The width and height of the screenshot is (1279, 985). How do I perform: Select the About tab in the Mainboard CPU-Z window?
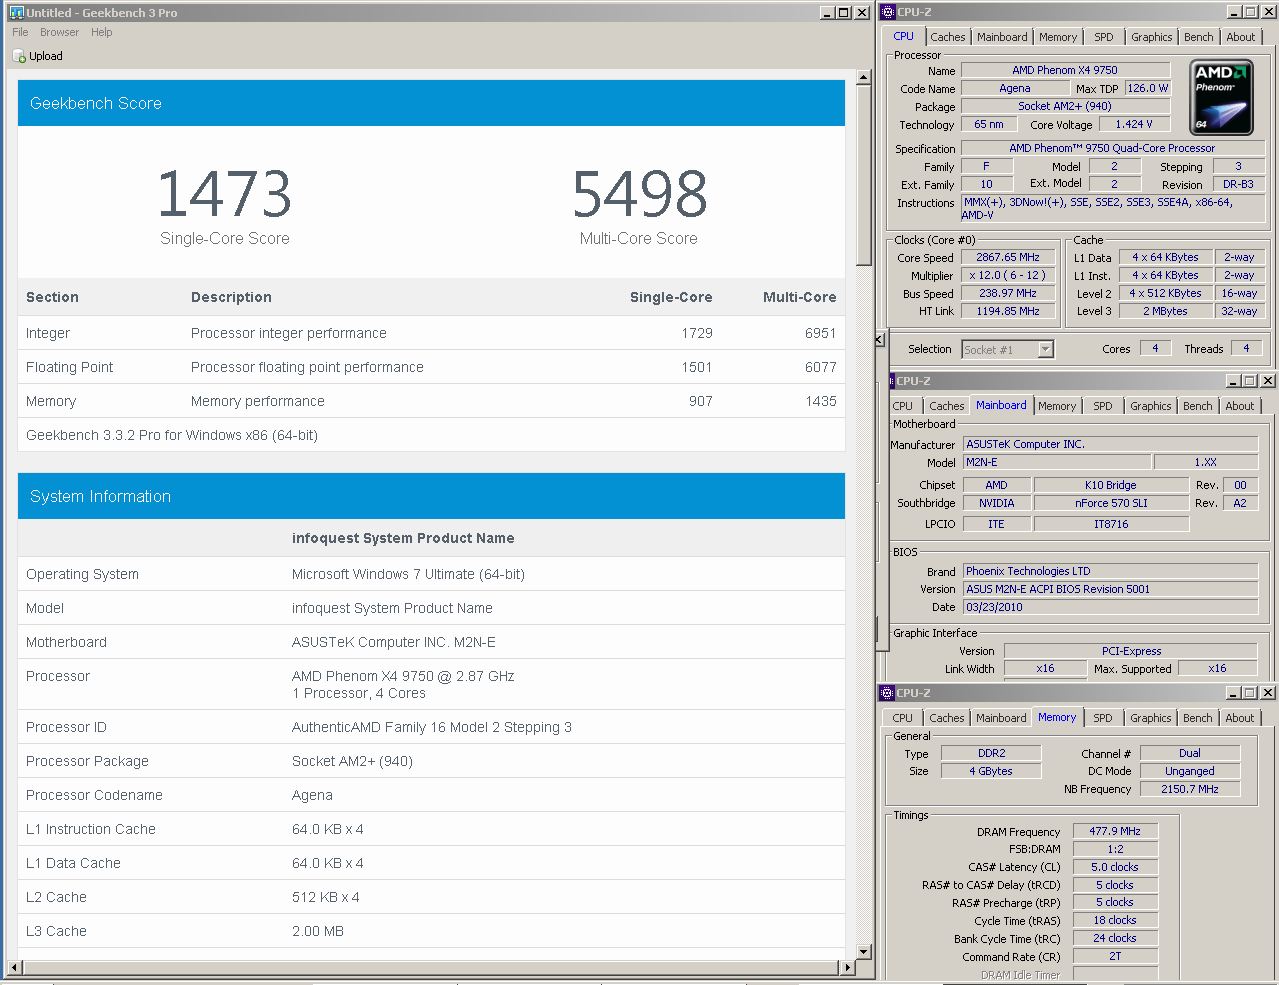pos(1239,406)
